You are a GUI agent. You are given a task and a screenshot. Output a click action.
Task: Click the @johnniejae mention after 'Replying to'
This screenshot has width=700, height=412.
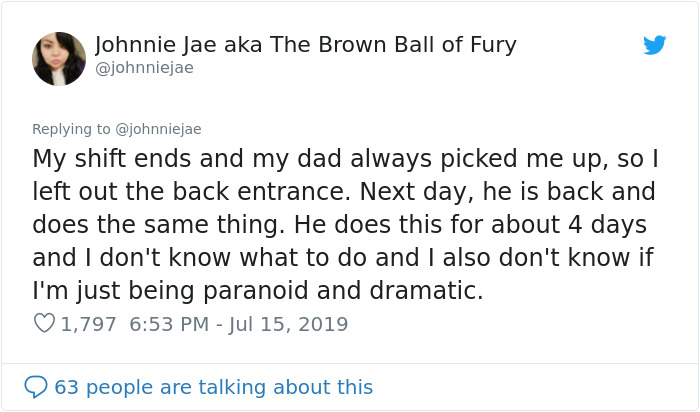[160, 129]
